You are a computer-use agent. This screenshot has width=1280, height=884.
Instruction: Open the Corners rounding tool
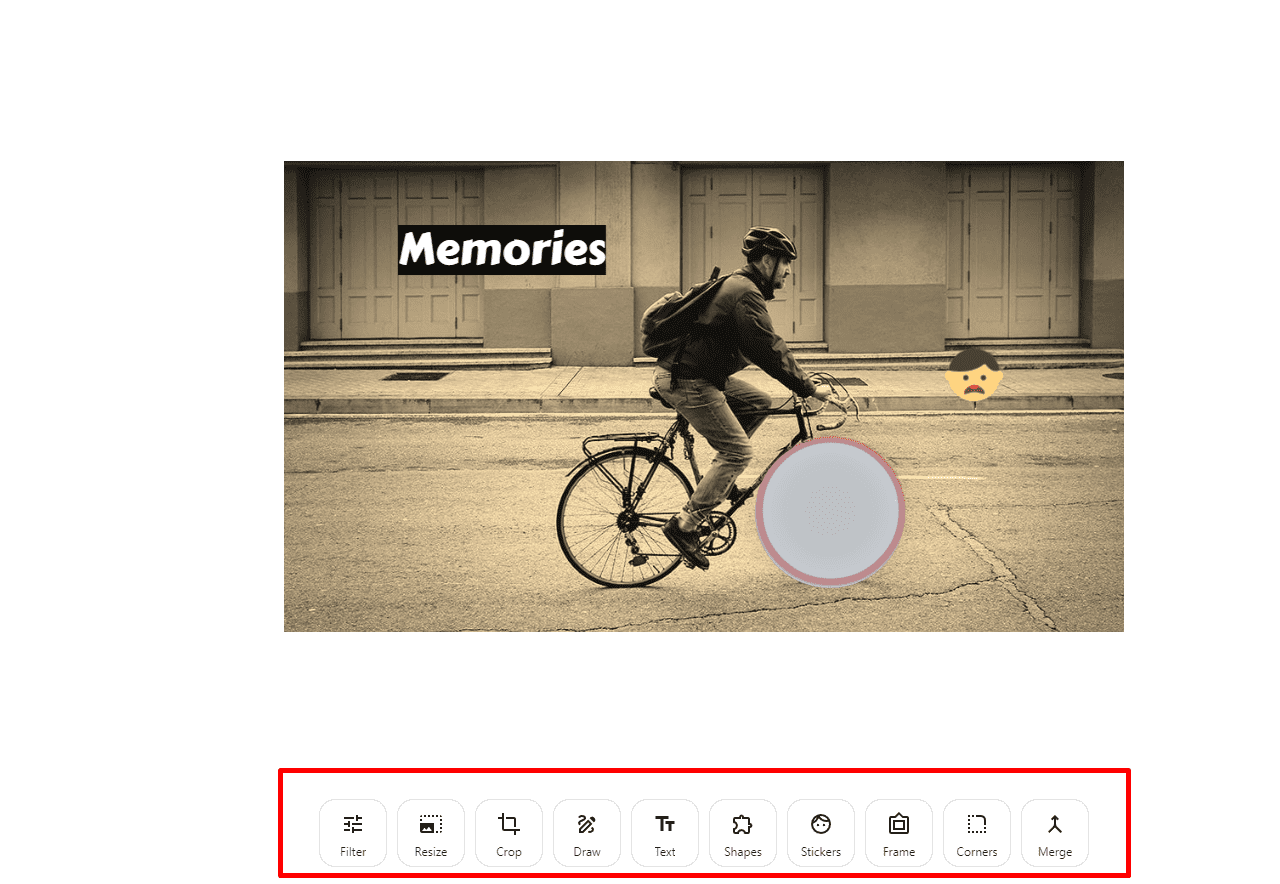coord(977,833)
